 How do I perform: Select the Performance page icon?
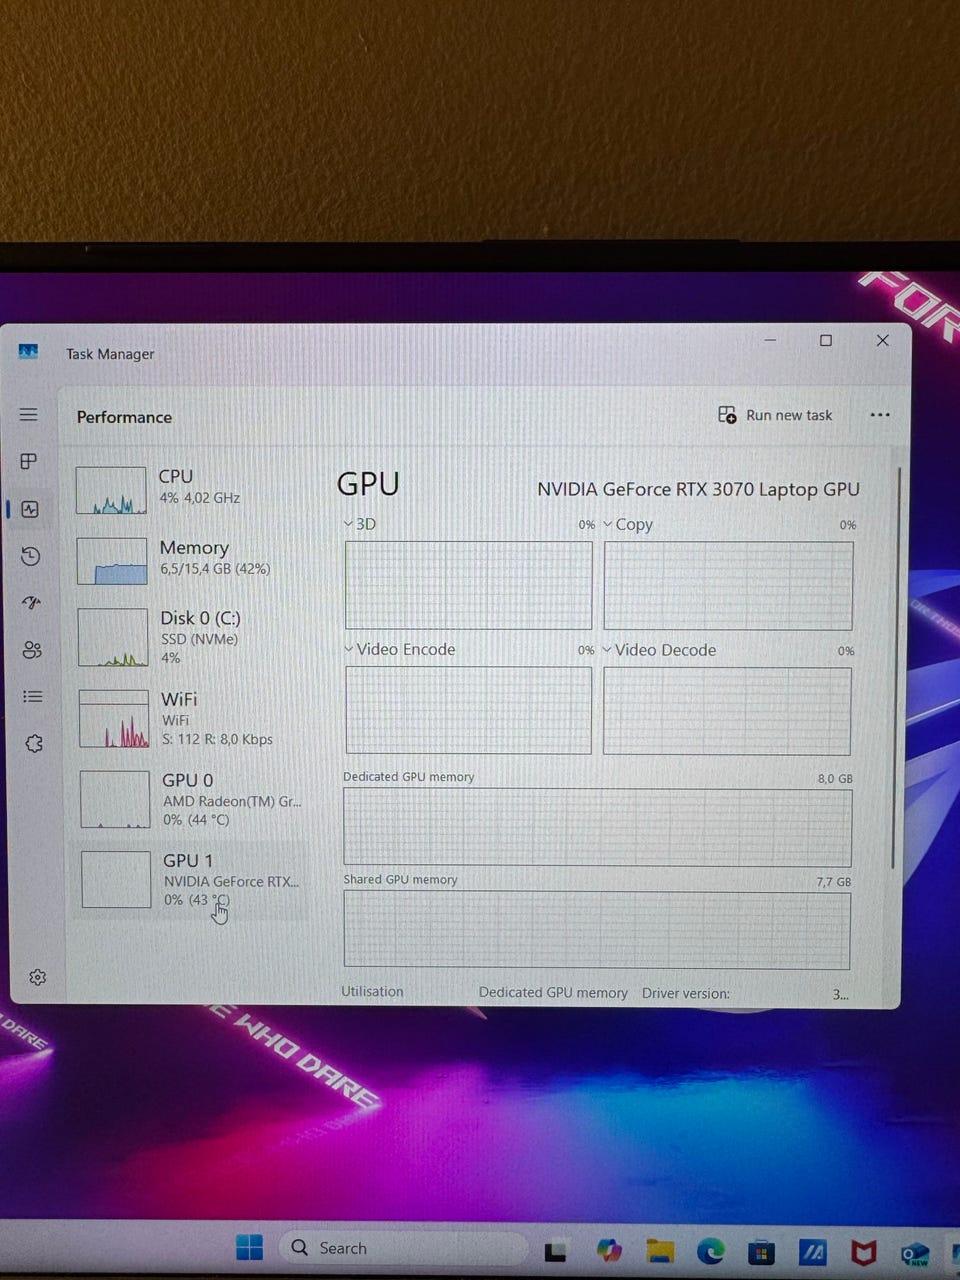[x=30, y=509]
